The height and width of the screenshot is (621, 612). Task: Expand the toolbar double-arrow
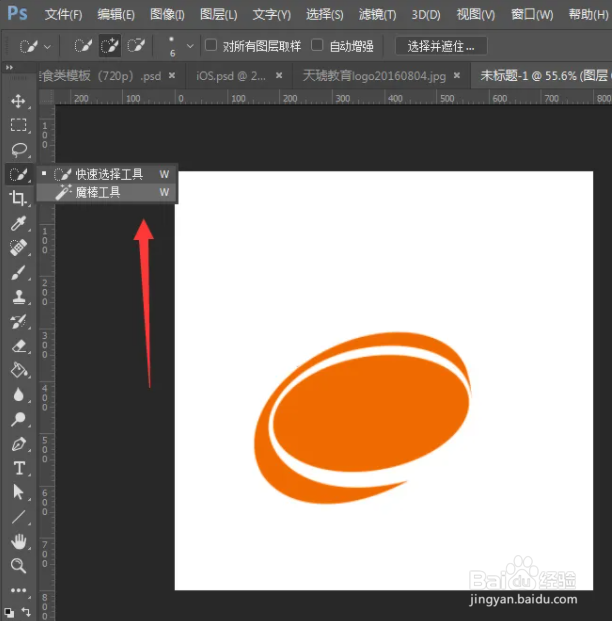coord(9,68)
